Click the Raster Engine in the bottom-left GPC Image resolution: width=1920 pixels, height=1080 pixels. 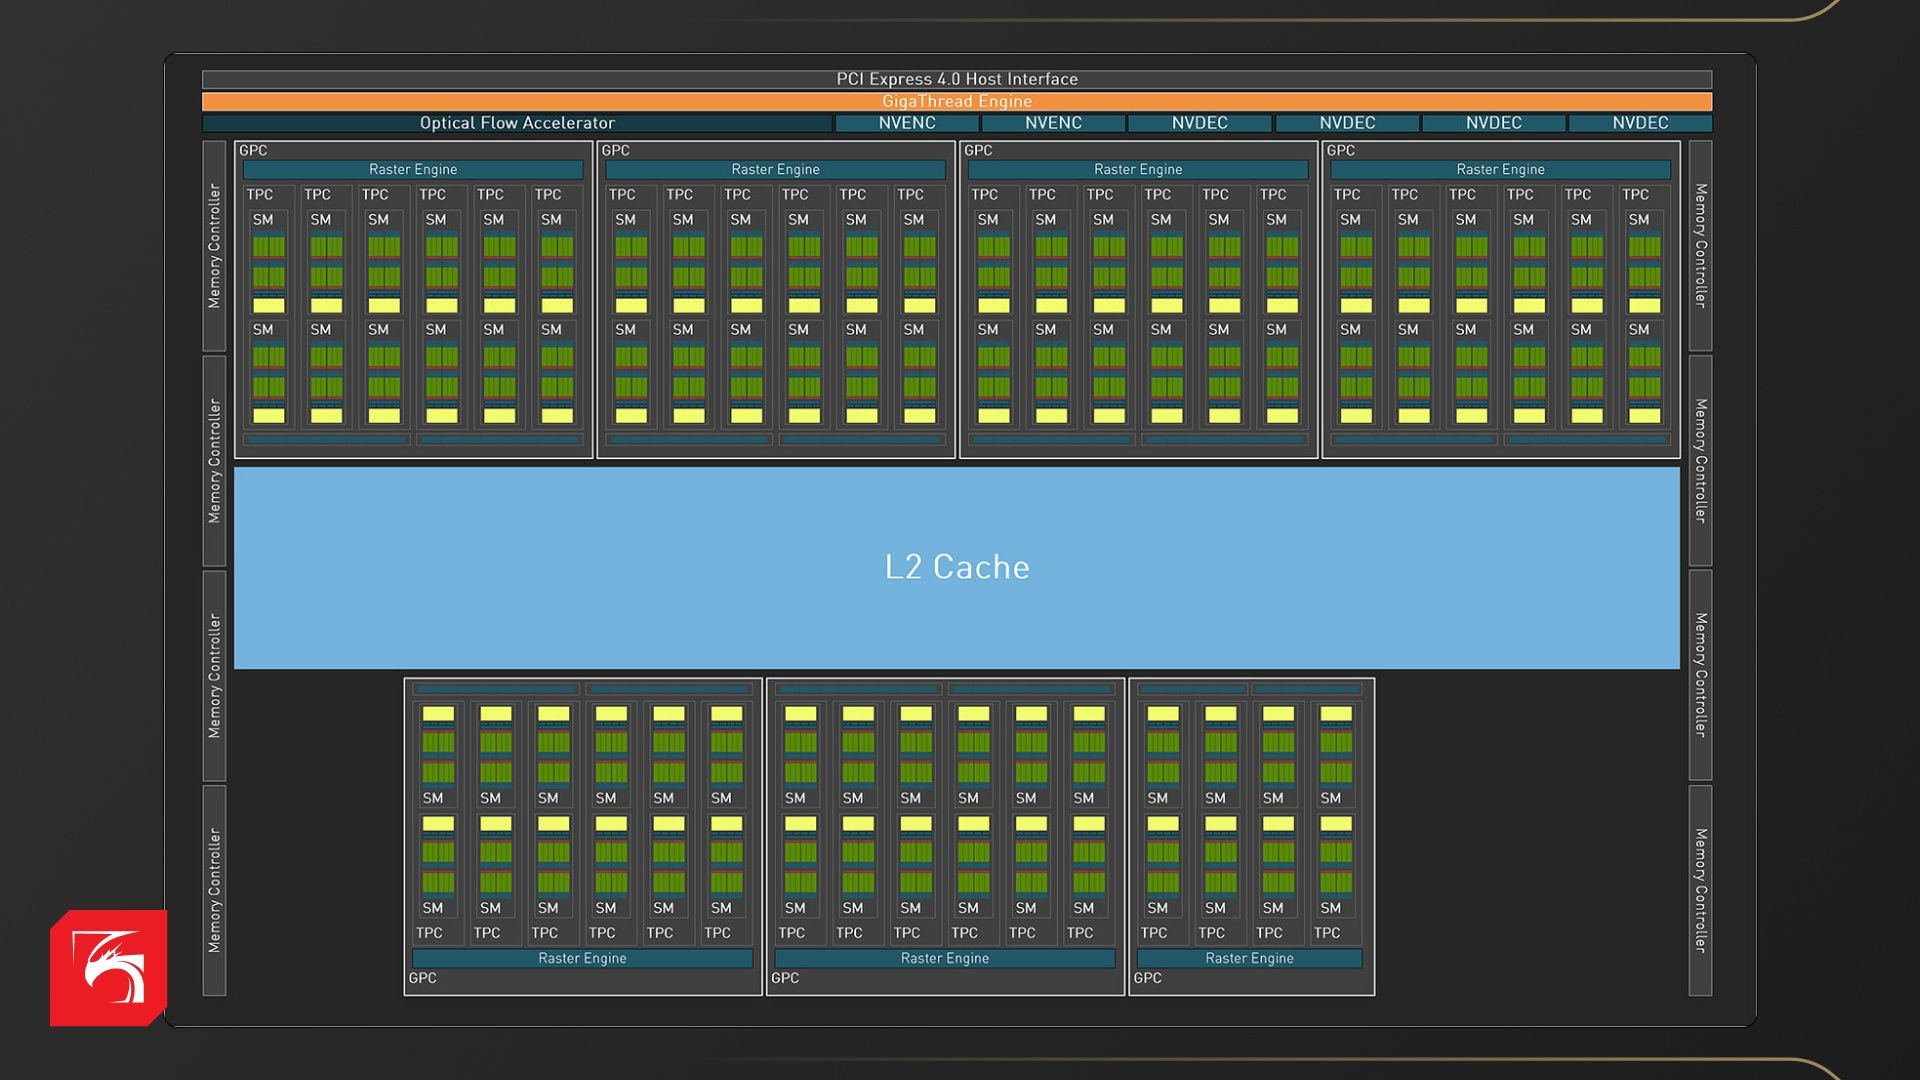coord(582,958)
